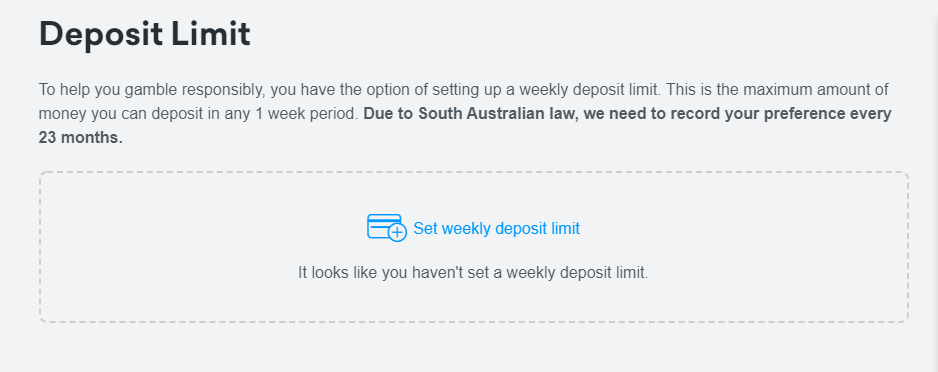Click the word 'Limit' in the heading

point(211,33)
